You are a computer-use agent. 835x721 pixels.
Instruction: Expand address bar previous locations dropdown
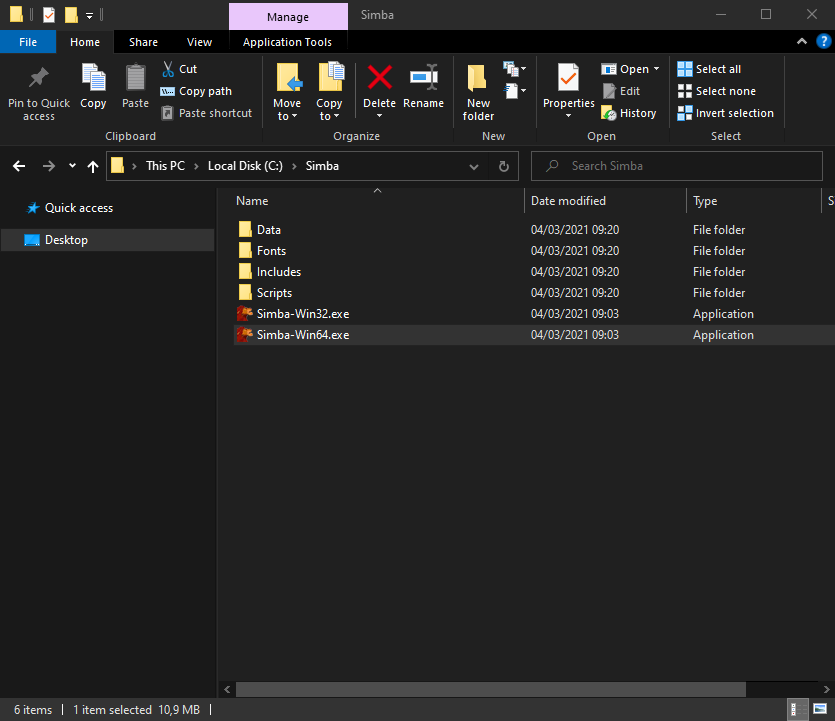pos(473,167)
